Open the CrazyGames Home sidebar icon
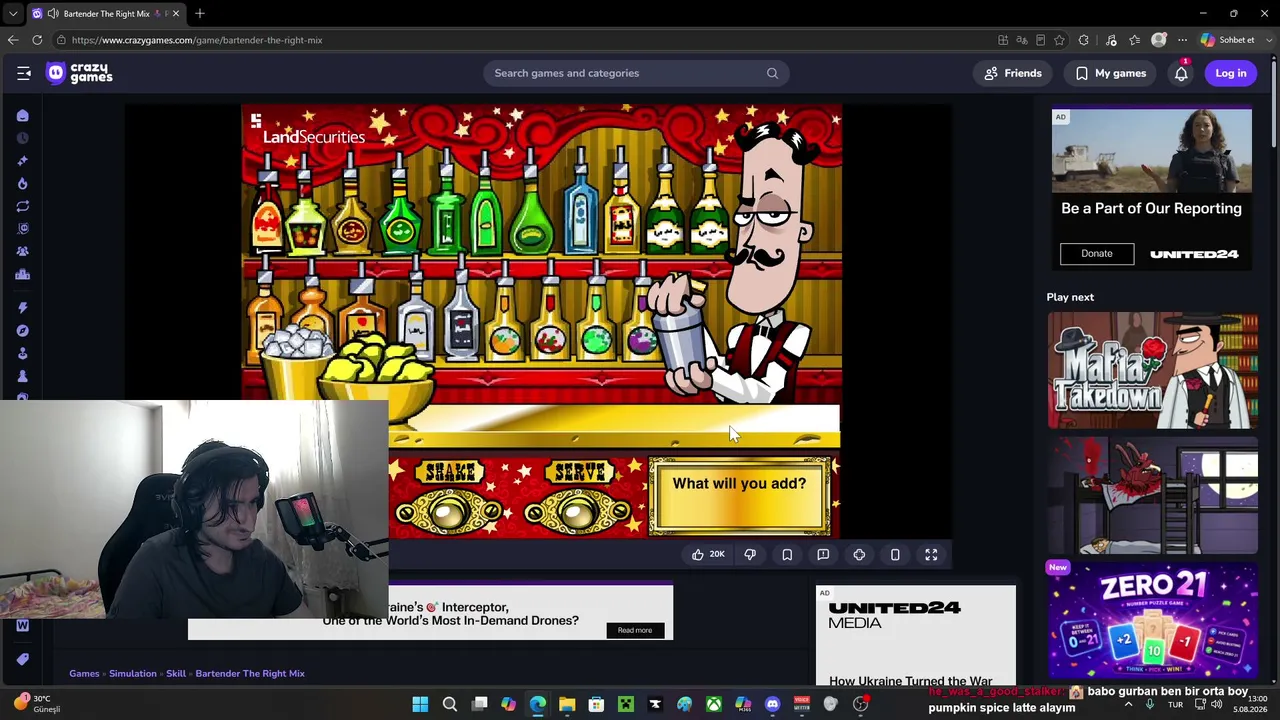 (22, 116)
